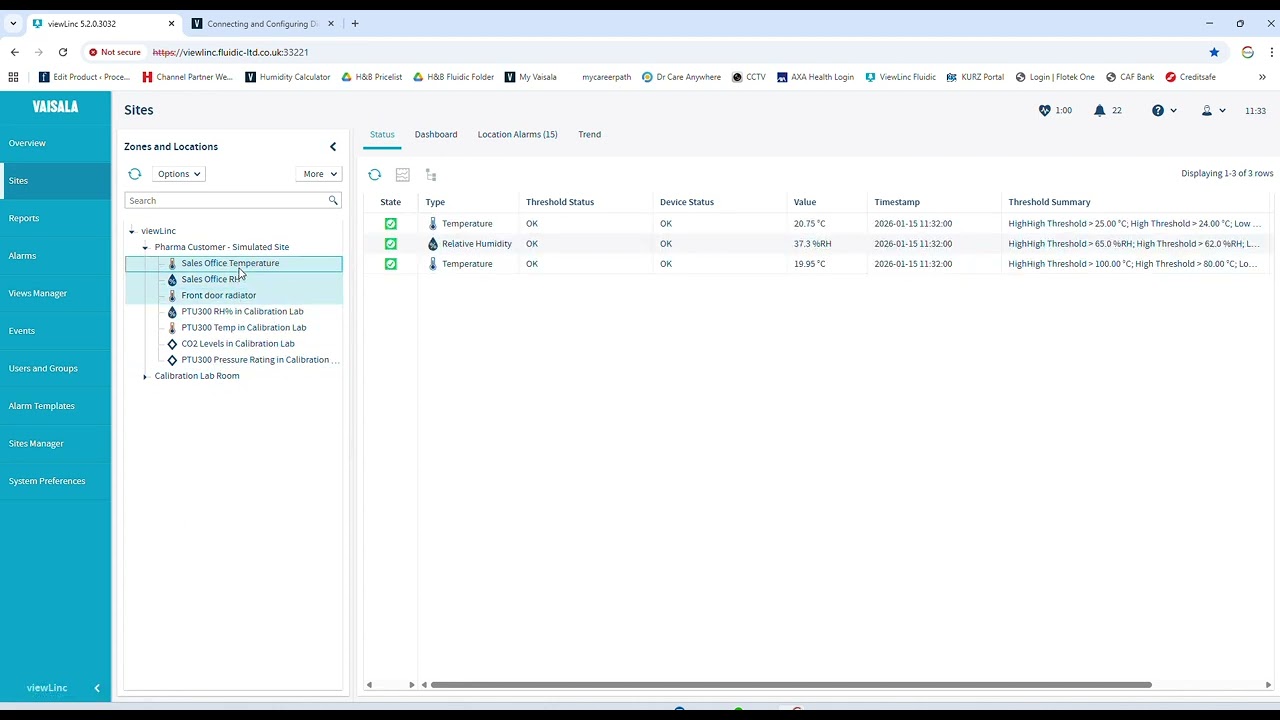
Task: Open browser three-dot menu
Action: click(x=1272, y=52)
